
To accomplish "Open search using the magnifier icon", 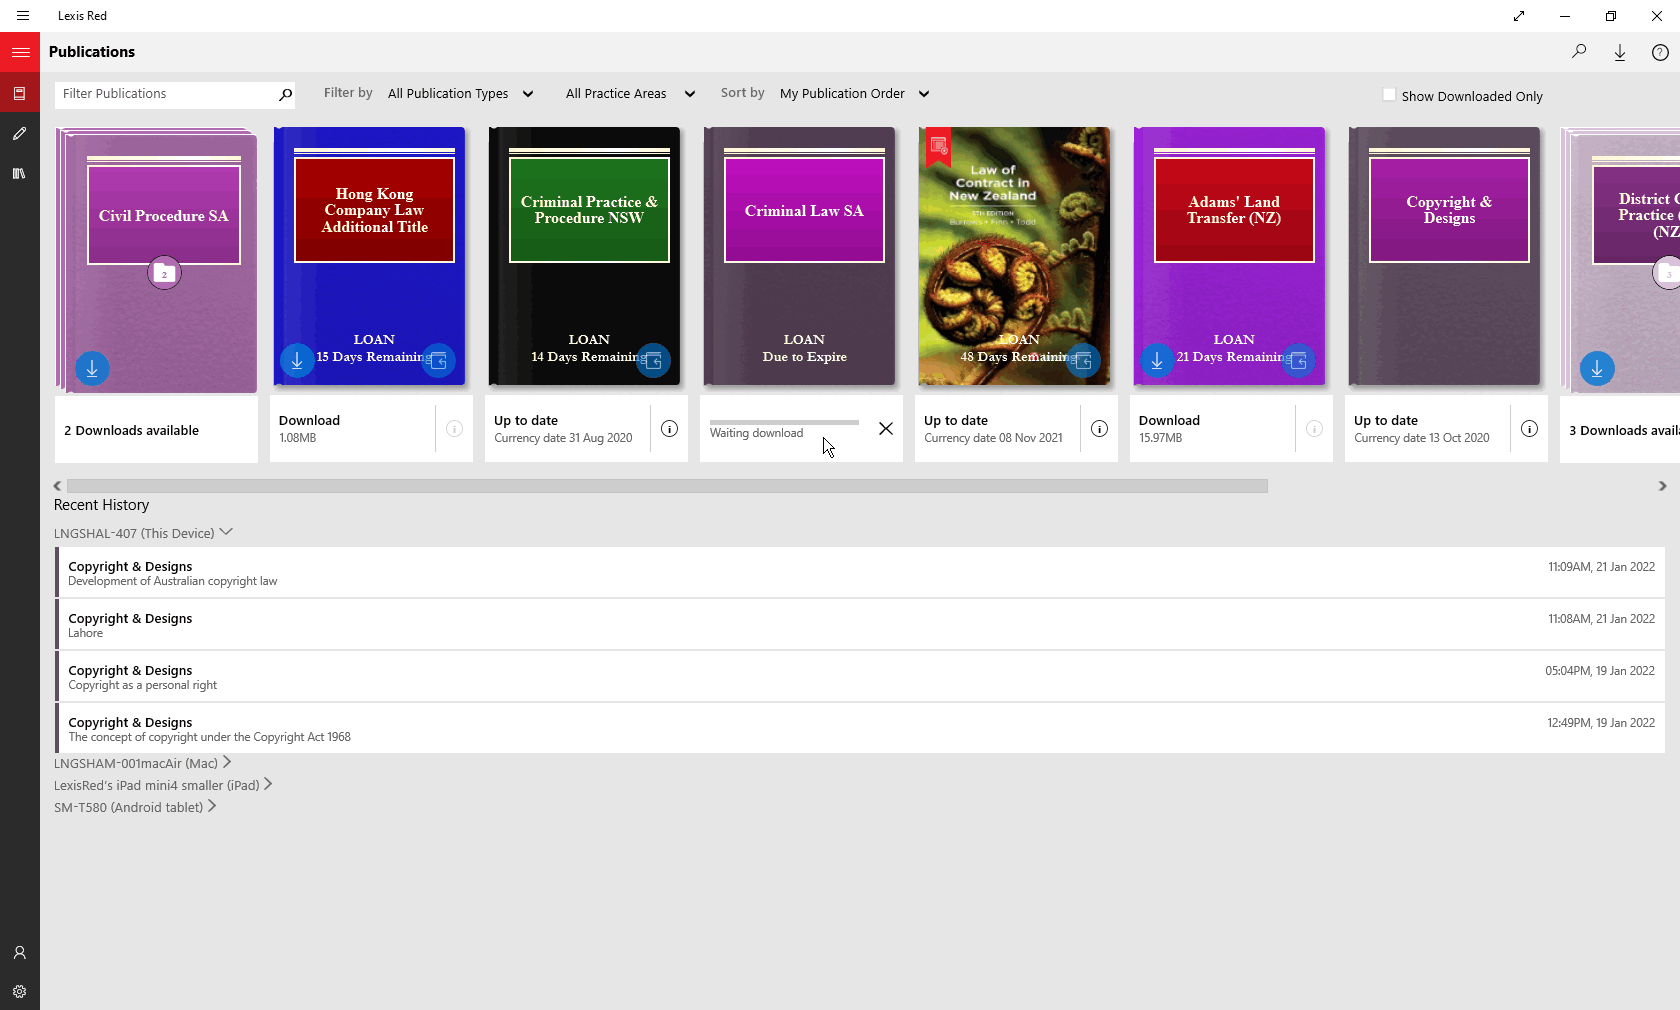I will [1579, 51].
